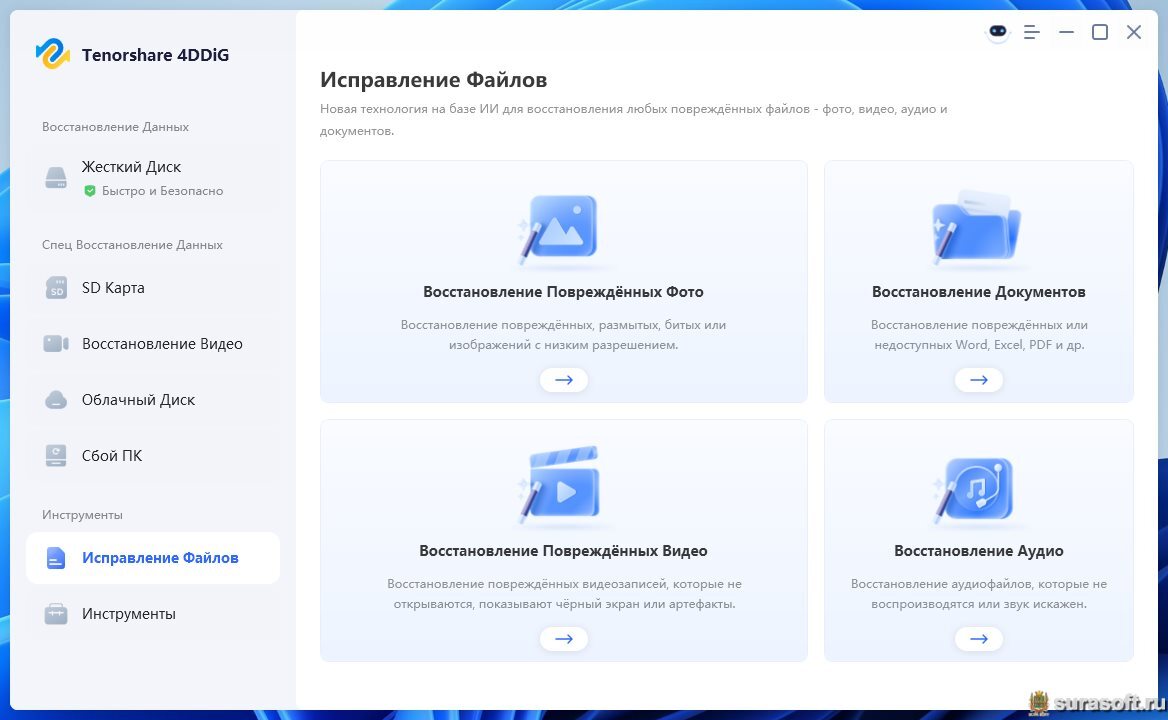Click the toolbox icon in sidebar
This screenshot has width=1168, height=720.
[x=56, y=614]
